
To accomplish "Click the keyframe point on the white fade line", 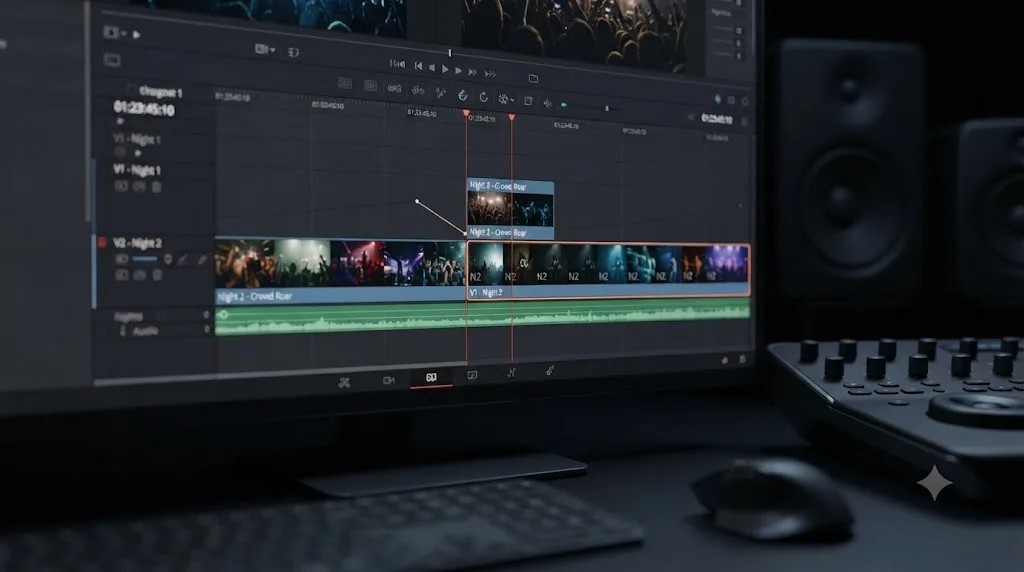I will 417,201.
